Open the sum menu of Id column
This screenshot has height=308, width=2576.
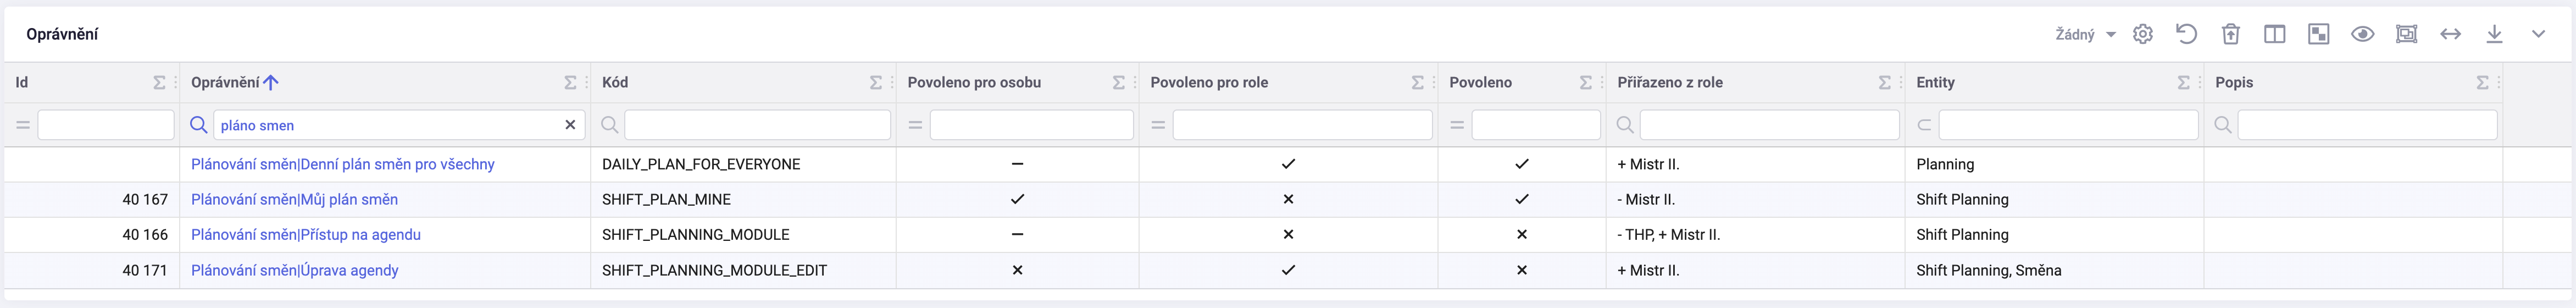tap(159, 82)
